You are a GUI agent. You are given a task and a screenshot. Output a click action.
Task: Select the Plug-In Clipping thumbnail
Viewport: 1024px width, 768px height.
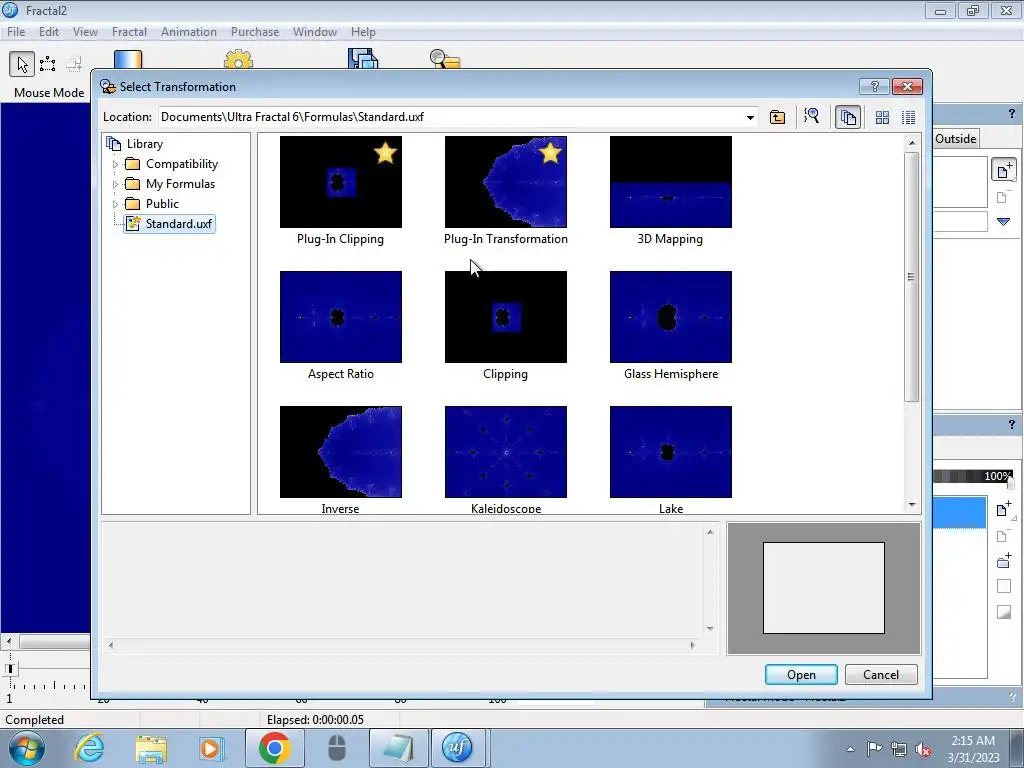(341, 182)
